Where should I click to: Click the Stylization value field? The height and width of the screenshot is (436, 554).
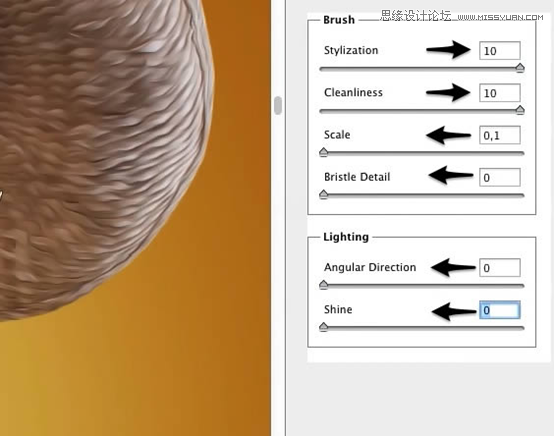click(x=500, y=51)
